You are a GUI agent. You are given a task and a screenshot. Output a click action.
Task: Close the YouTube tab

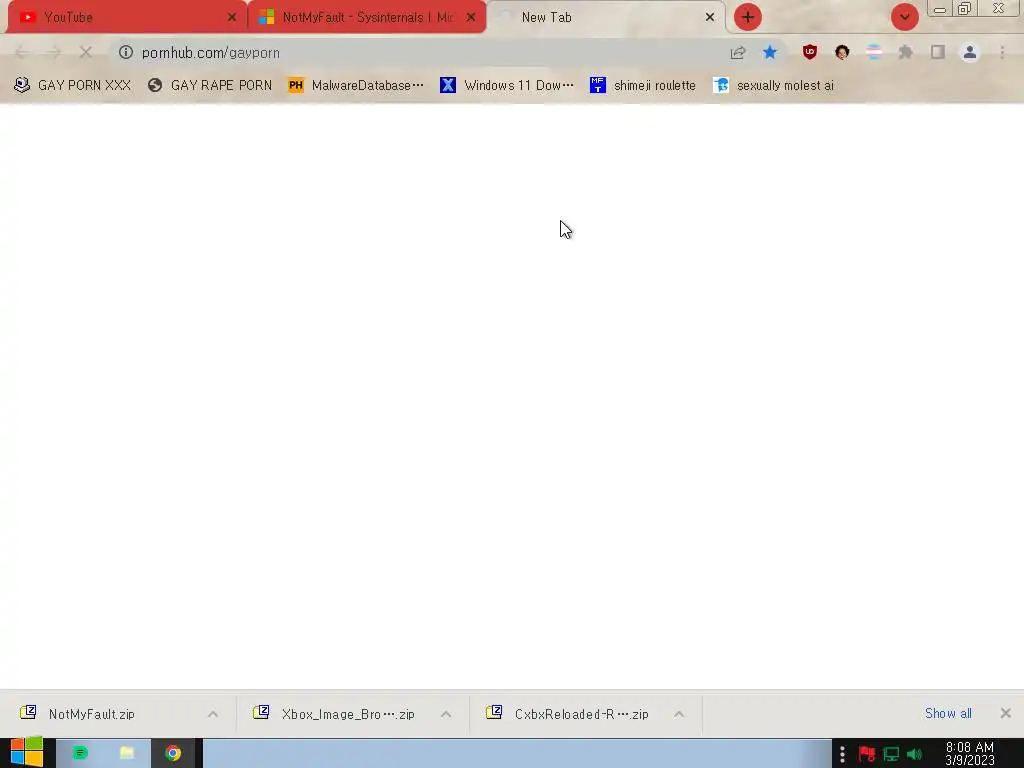(232, 18)
